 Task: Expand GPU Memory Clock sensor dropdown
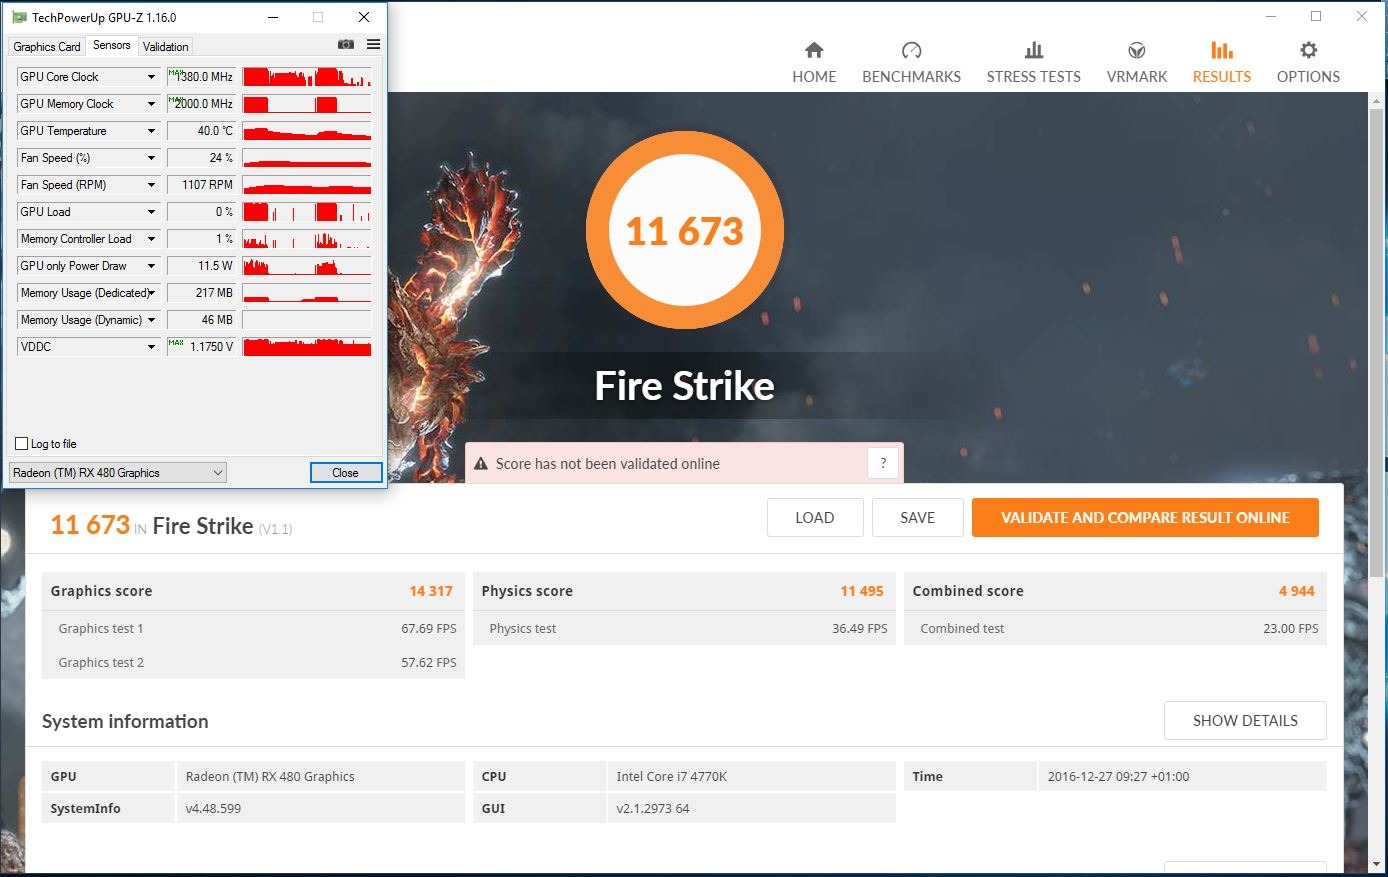pyautogui.click(x=152, y=104)
